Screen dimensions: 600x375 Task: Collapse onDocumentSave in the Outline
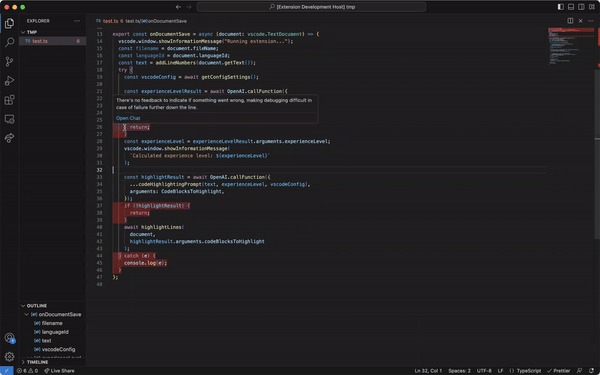point(26,315)
